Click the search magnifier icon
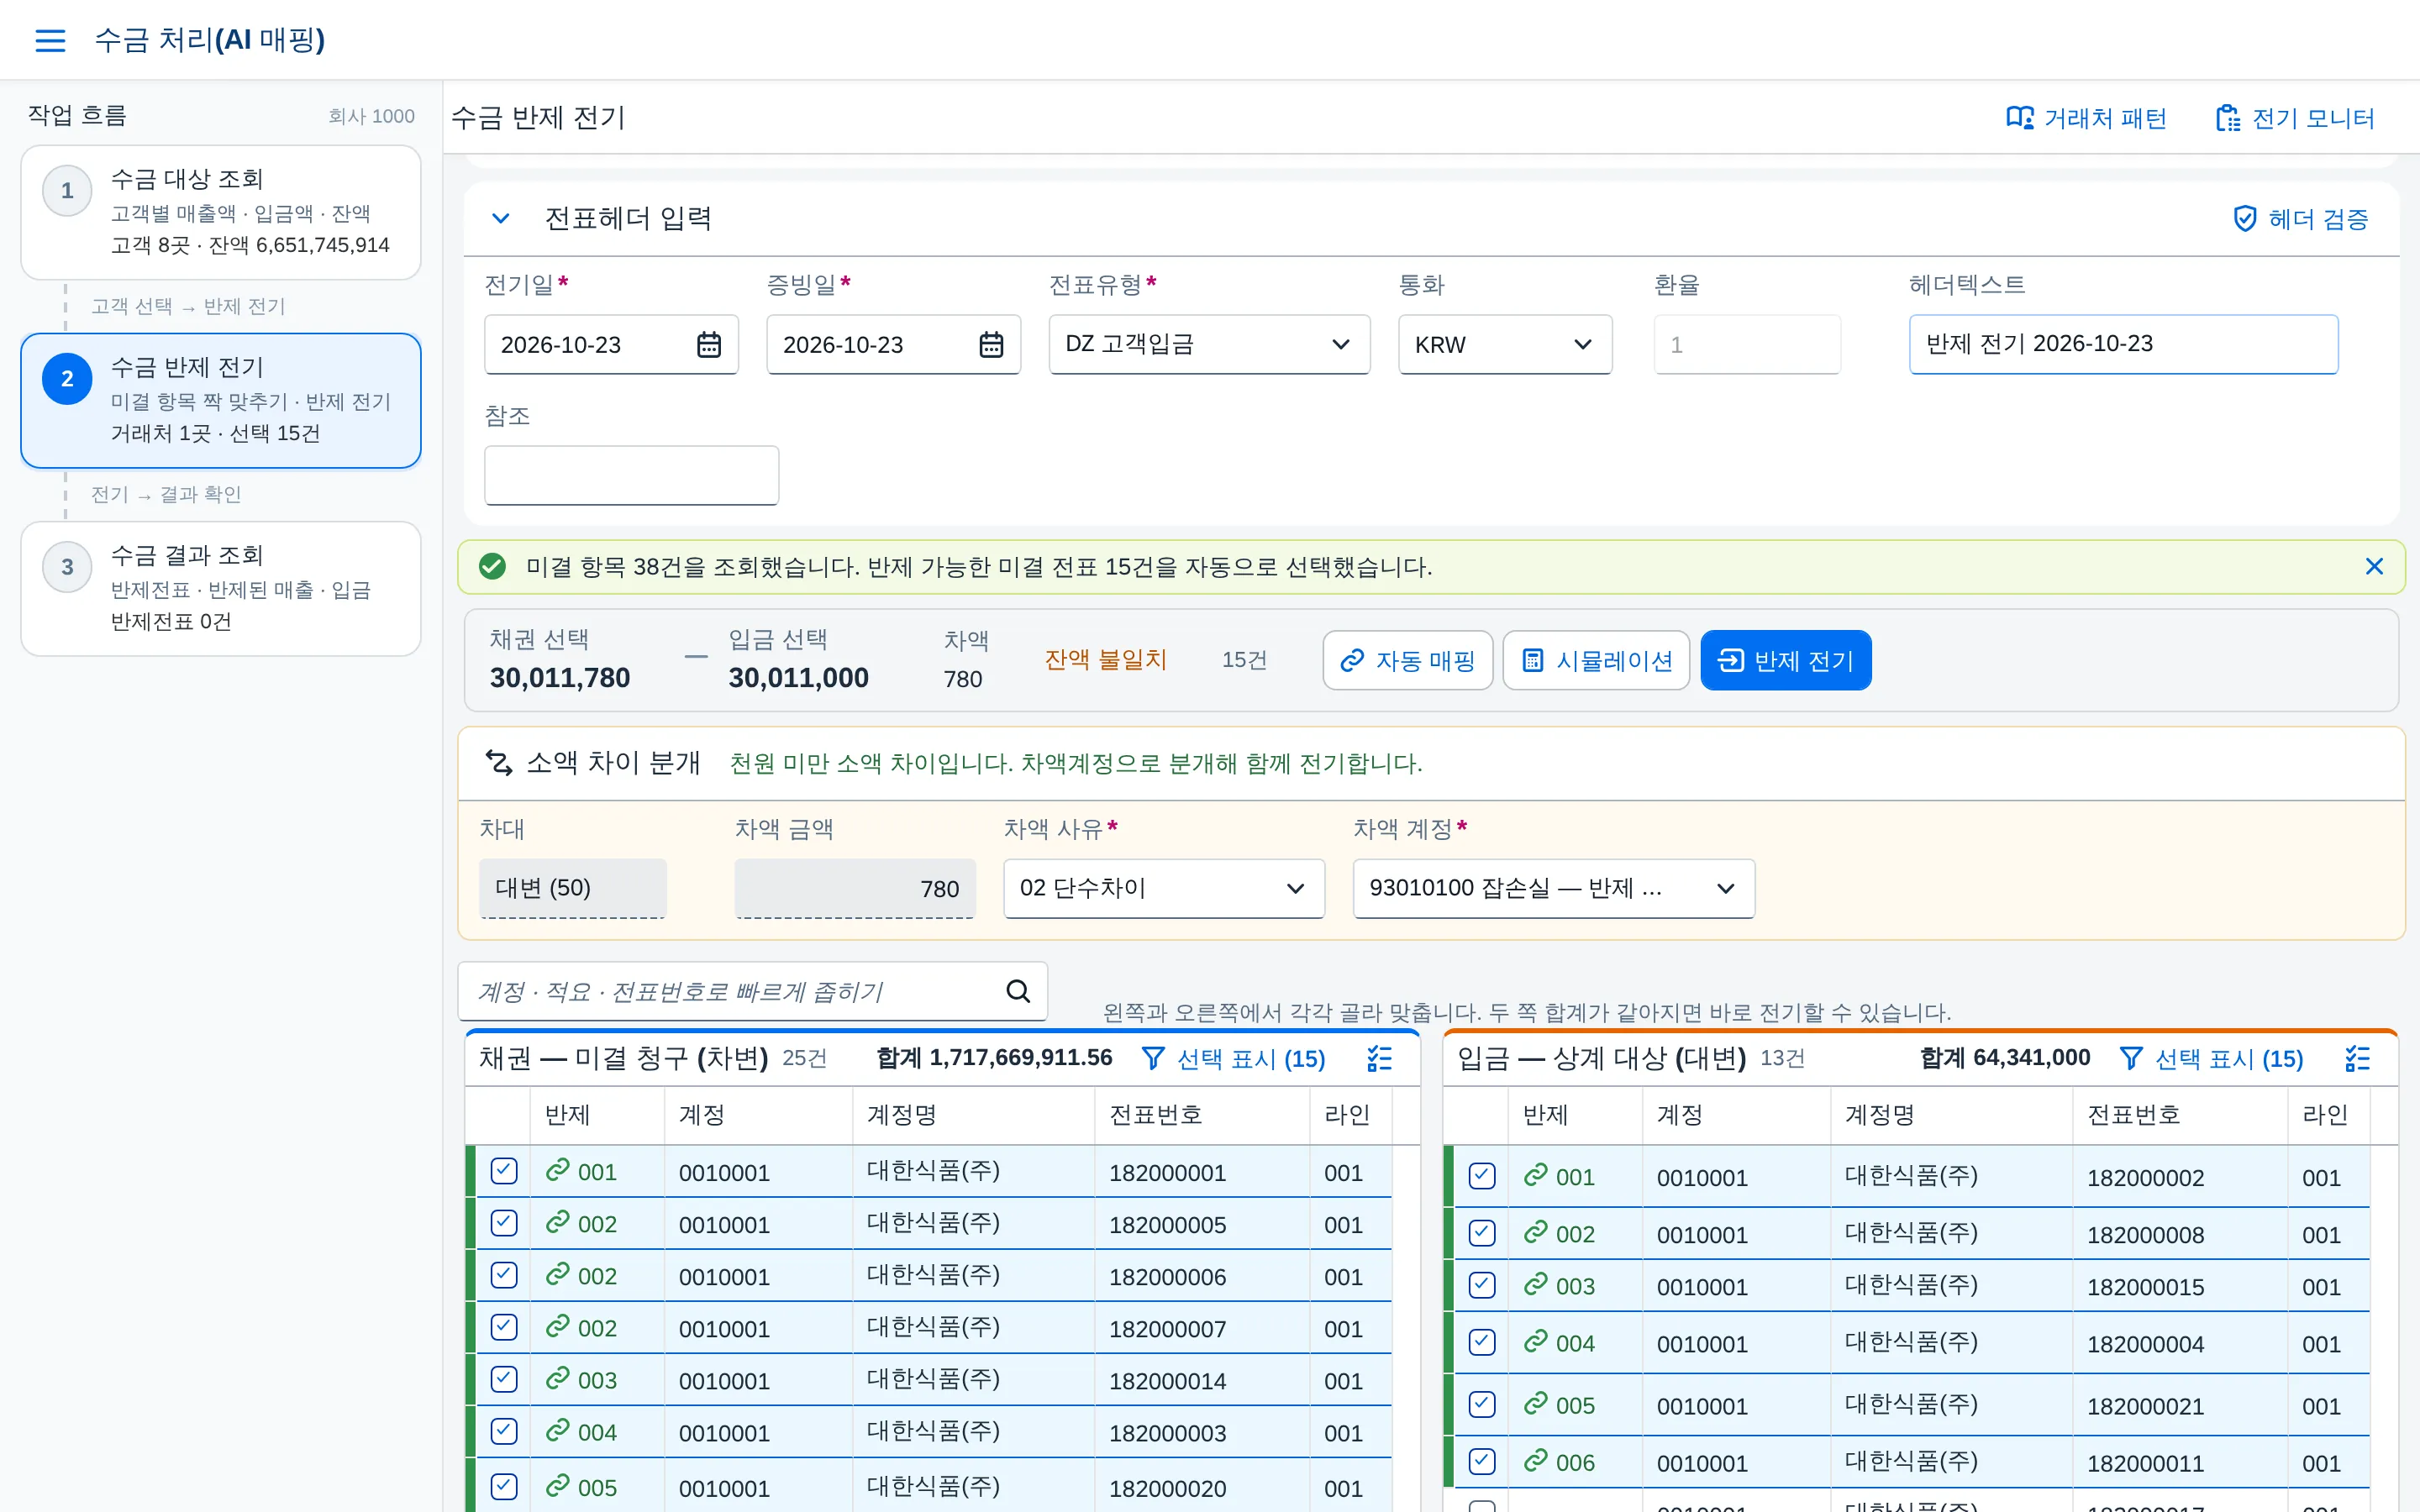 (1018, 991)
